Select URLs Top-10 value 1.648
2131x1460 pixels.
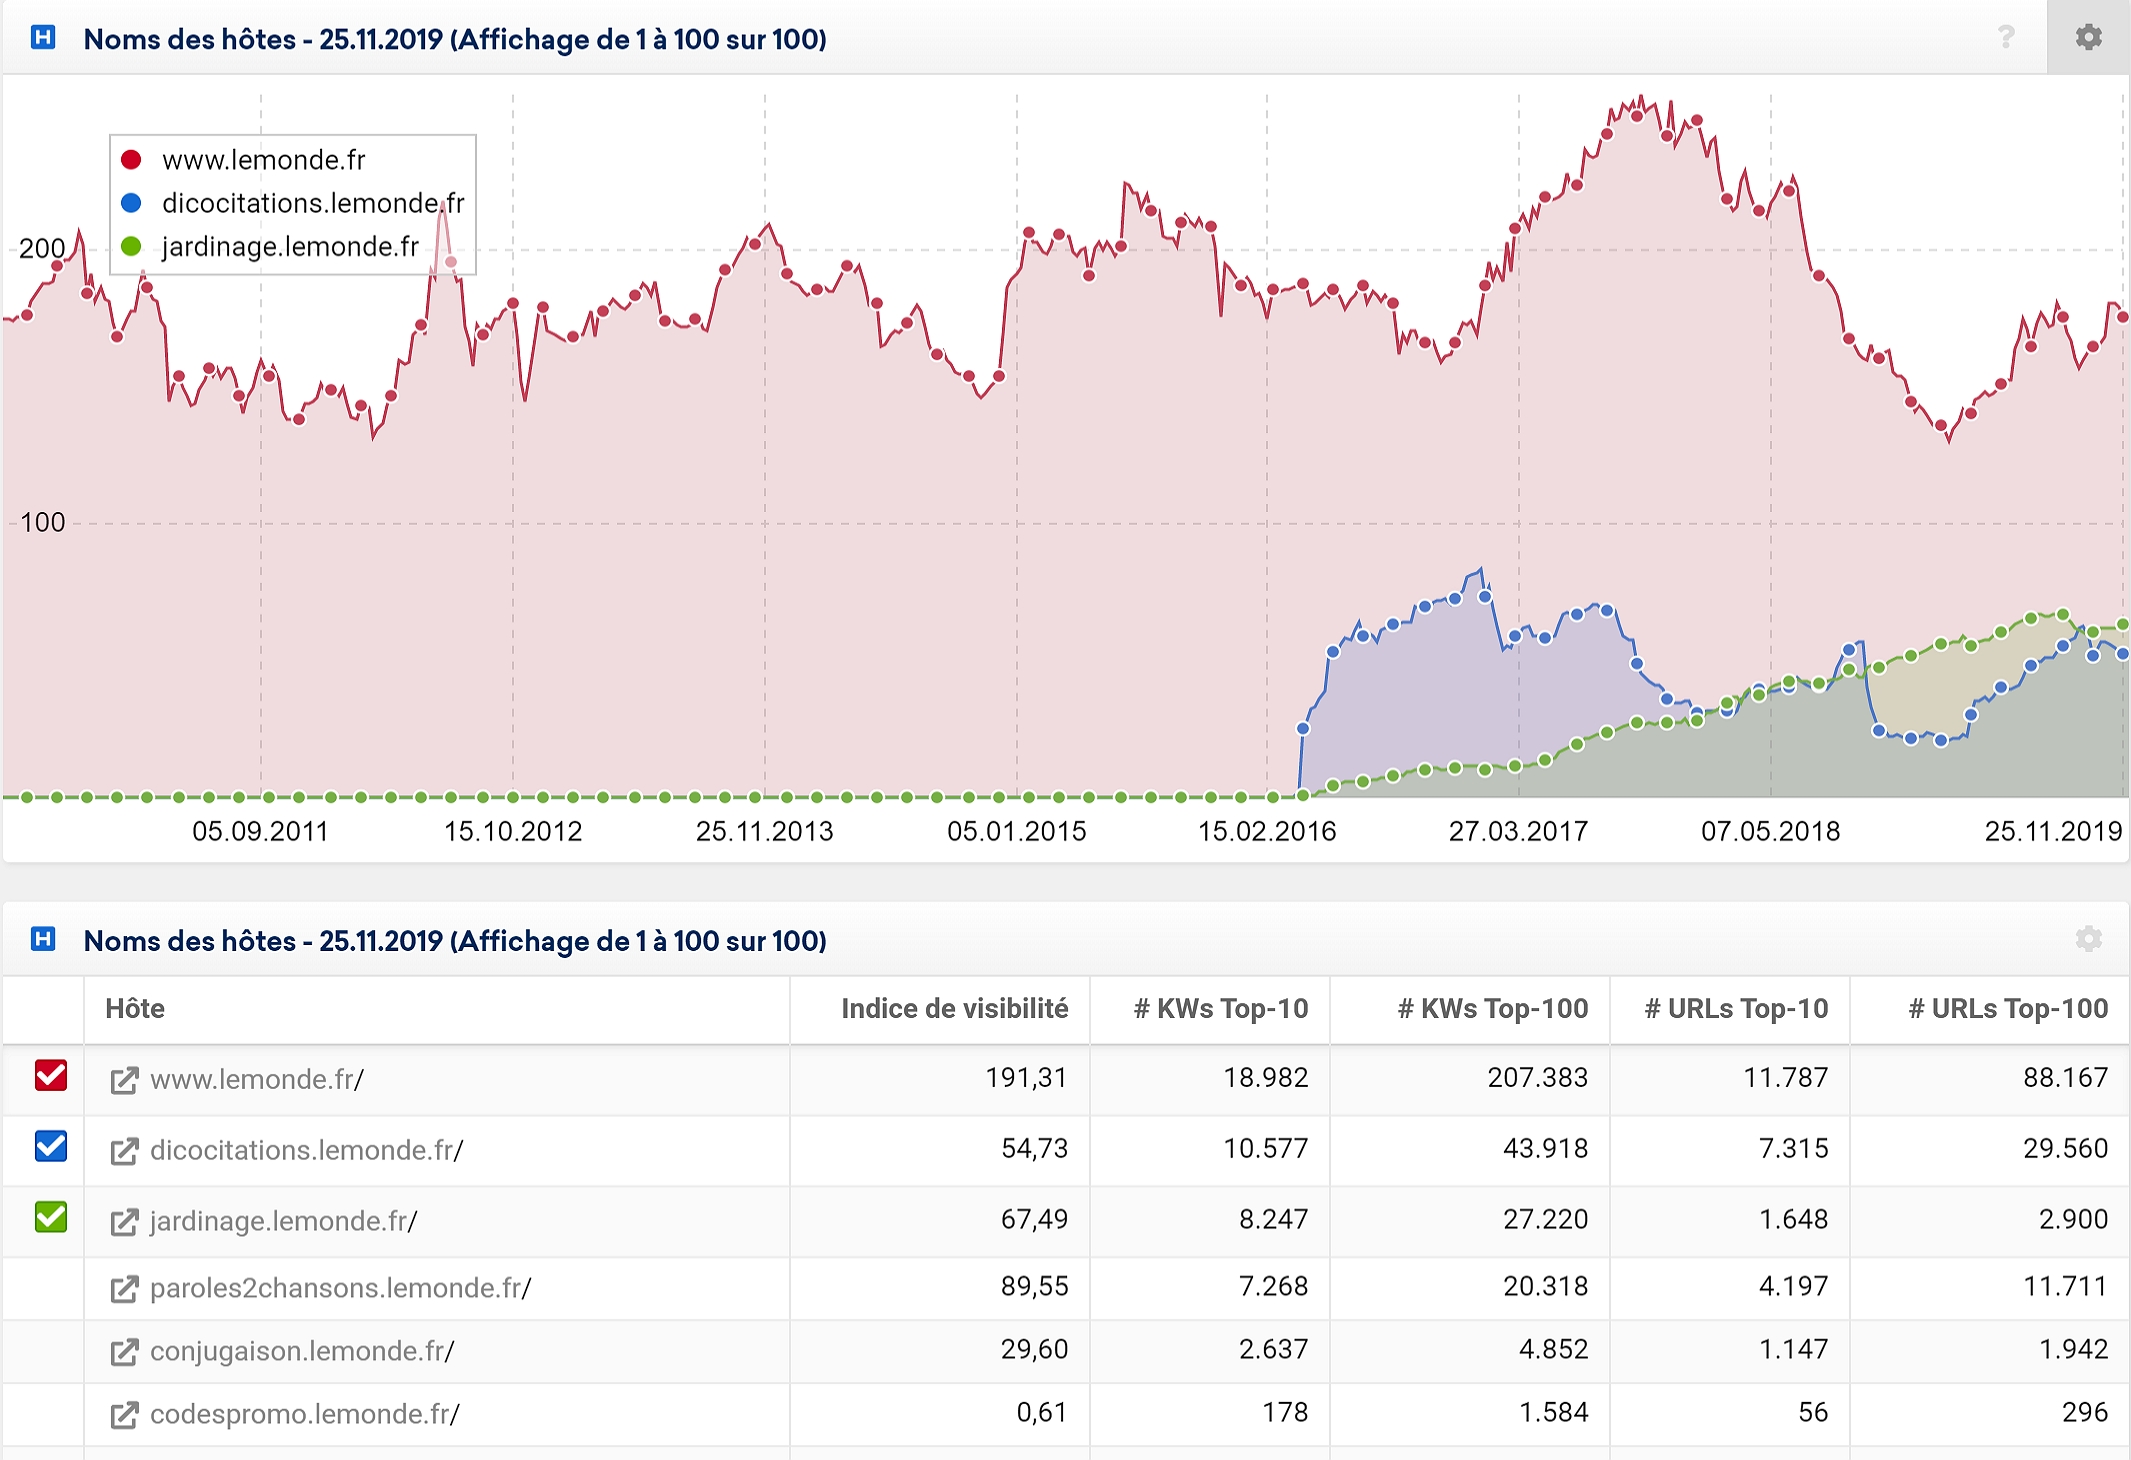[x=1794, y=1219]
